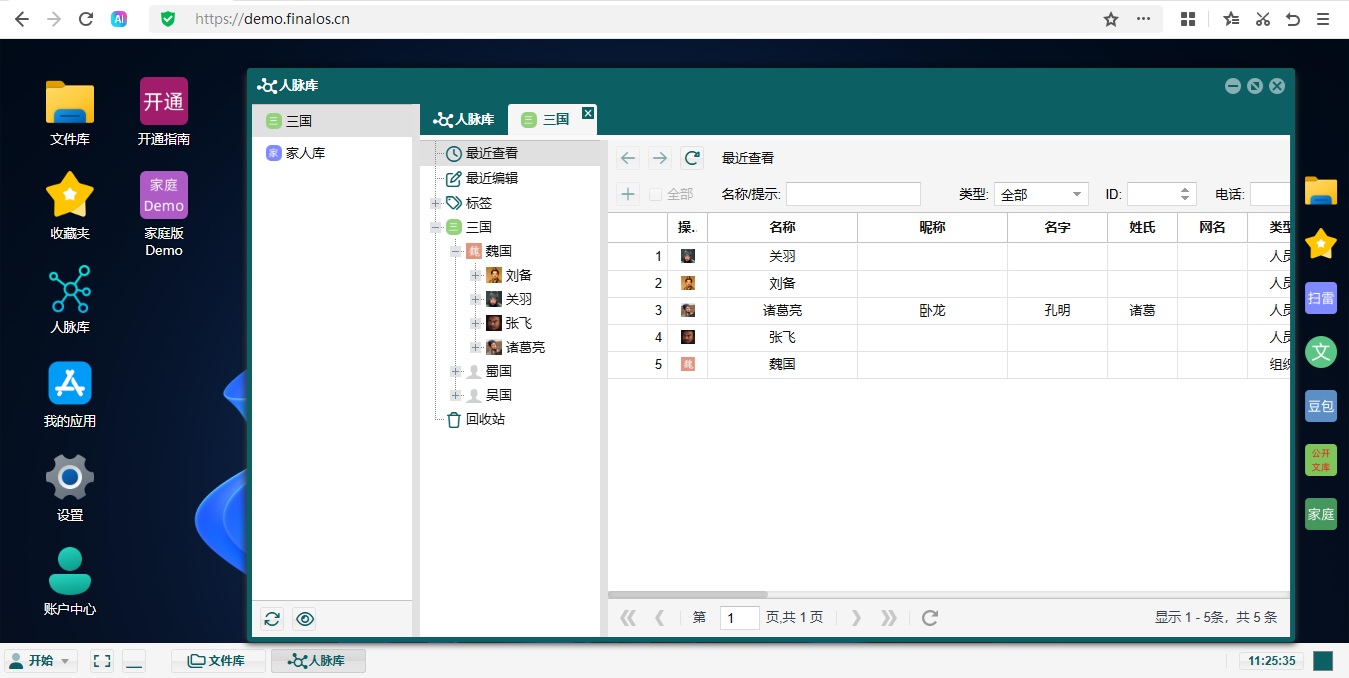Click the green 文 dock icon
Viewport: 1349px width, 678px height.
1321,352
